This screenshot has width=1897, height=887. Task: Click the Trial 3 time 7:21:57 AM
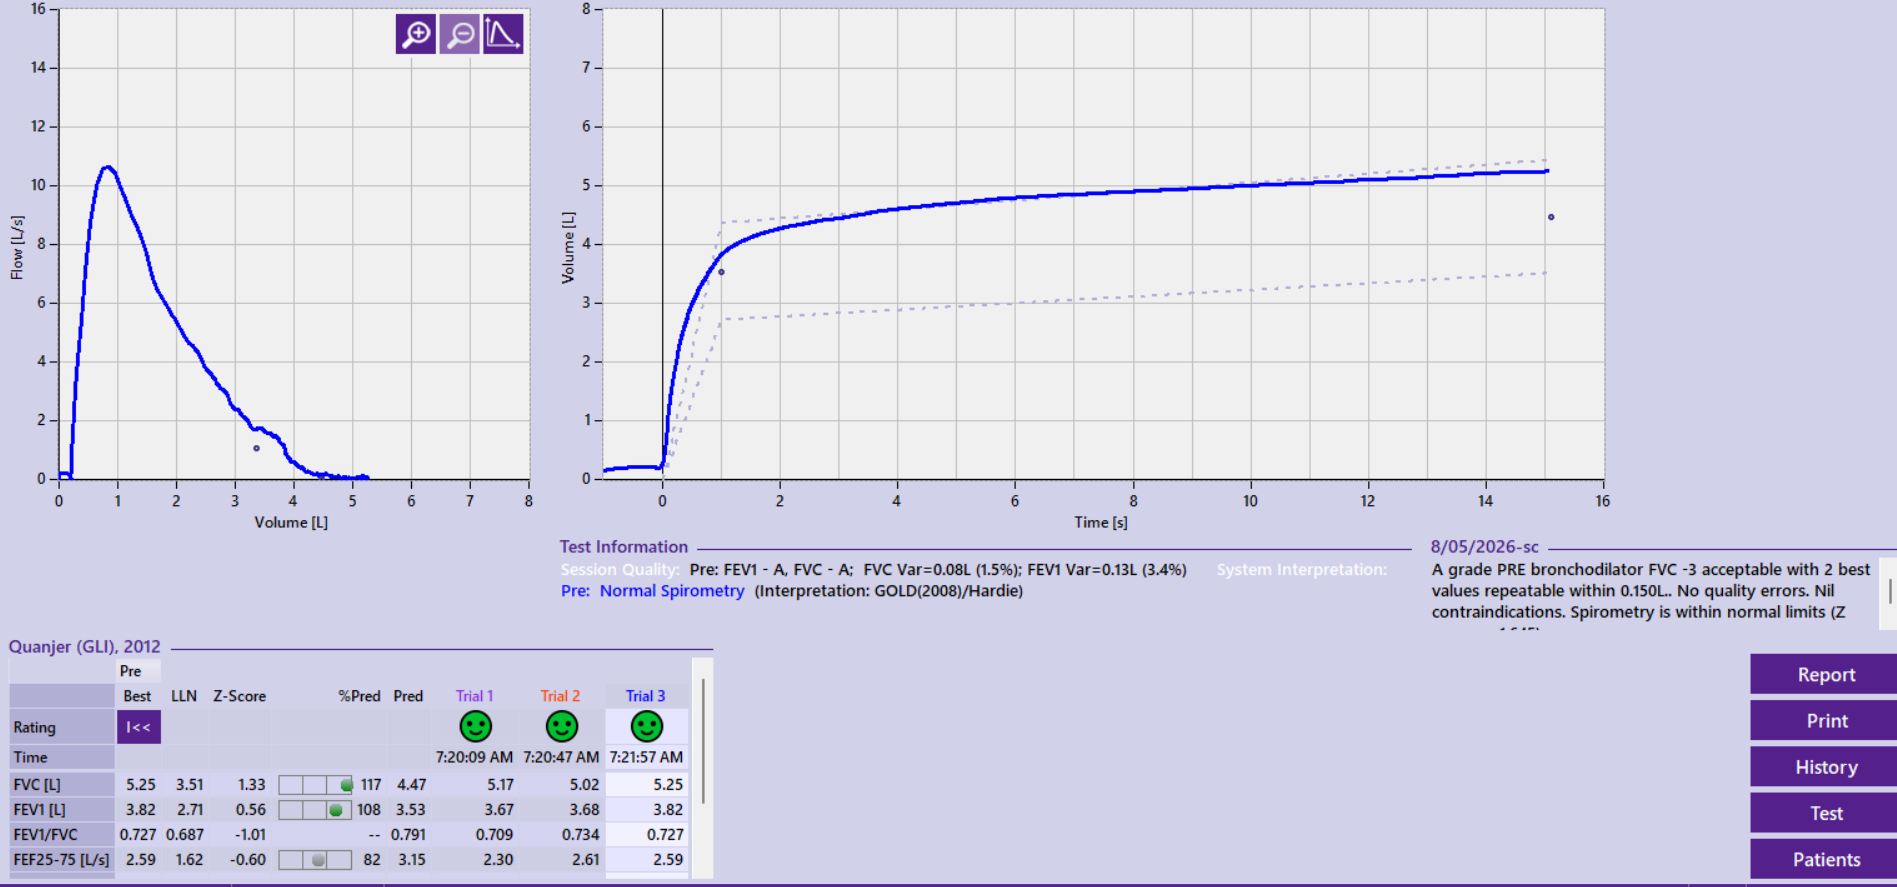coord(646,758)
